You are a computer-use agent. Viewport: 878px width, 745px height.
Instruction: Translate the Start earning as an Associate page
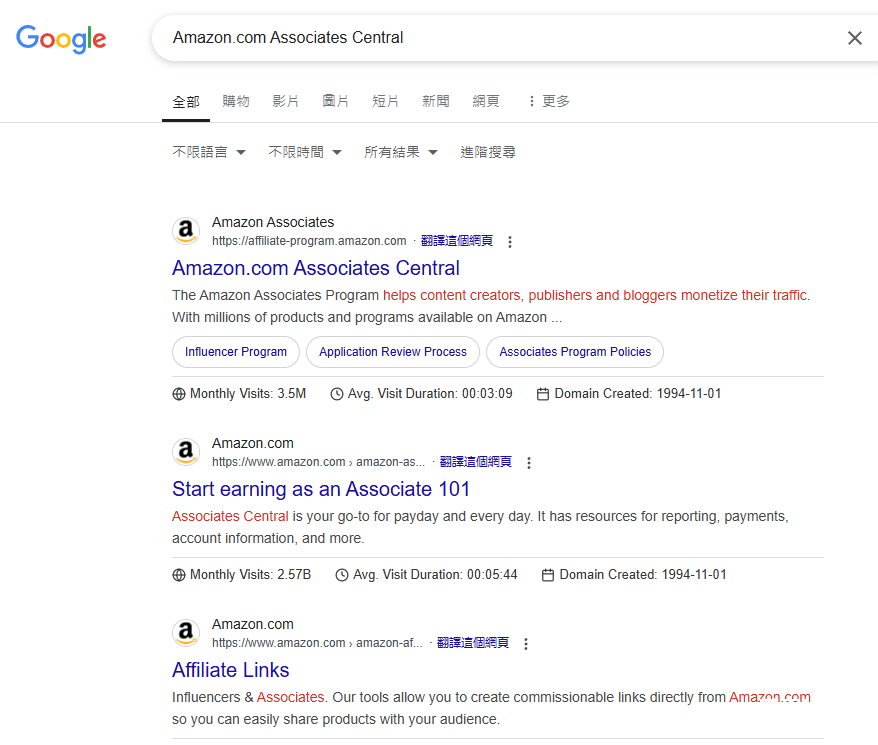(476, 462)
